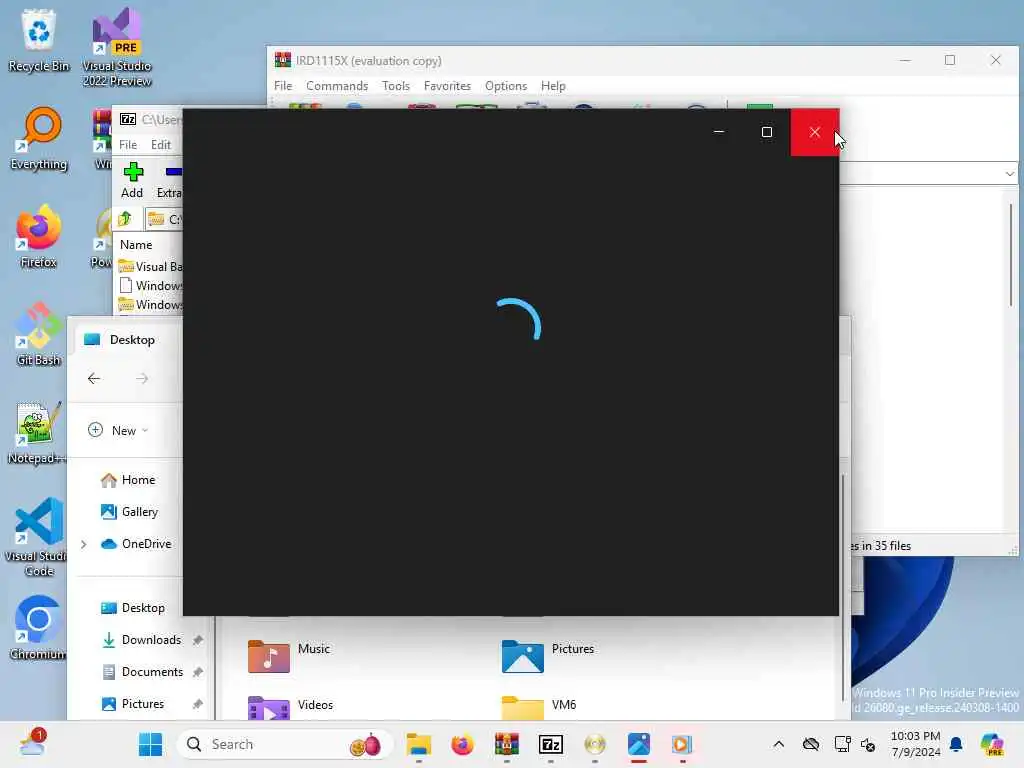Screen dimensions: 1024x768
Task: Select the Music folder in Explorer
Action: click(289, 656)
